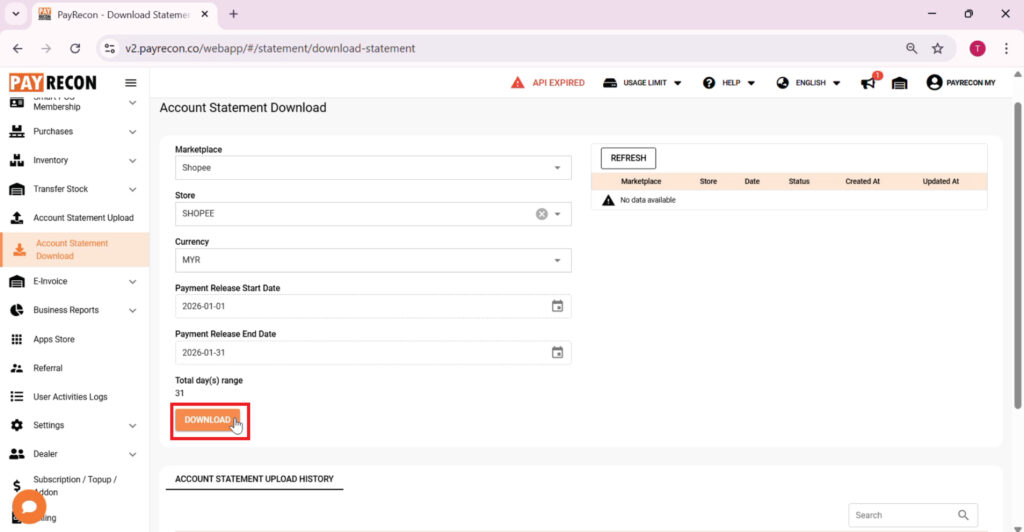Viewport: 1024px width, 532px height.
Task: Click the Search input field
Action: point(912,515)
